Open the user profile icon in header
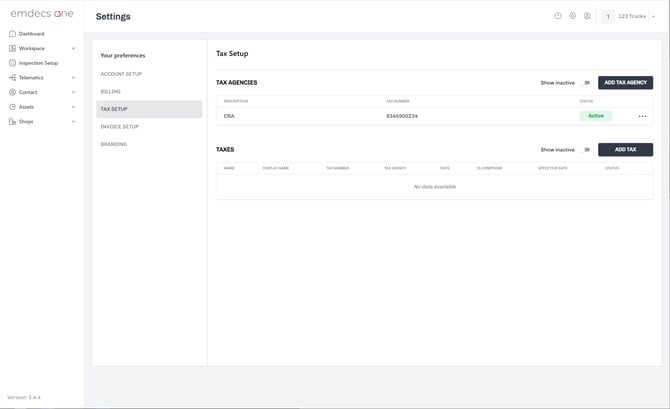The width and height of the screenshot is (670, 409). (587, 16)
